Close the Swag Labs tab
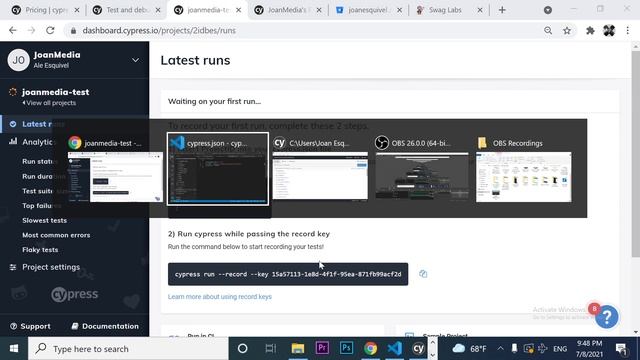Viewport: 640px width, 360px height. click(x=480, y=10)
